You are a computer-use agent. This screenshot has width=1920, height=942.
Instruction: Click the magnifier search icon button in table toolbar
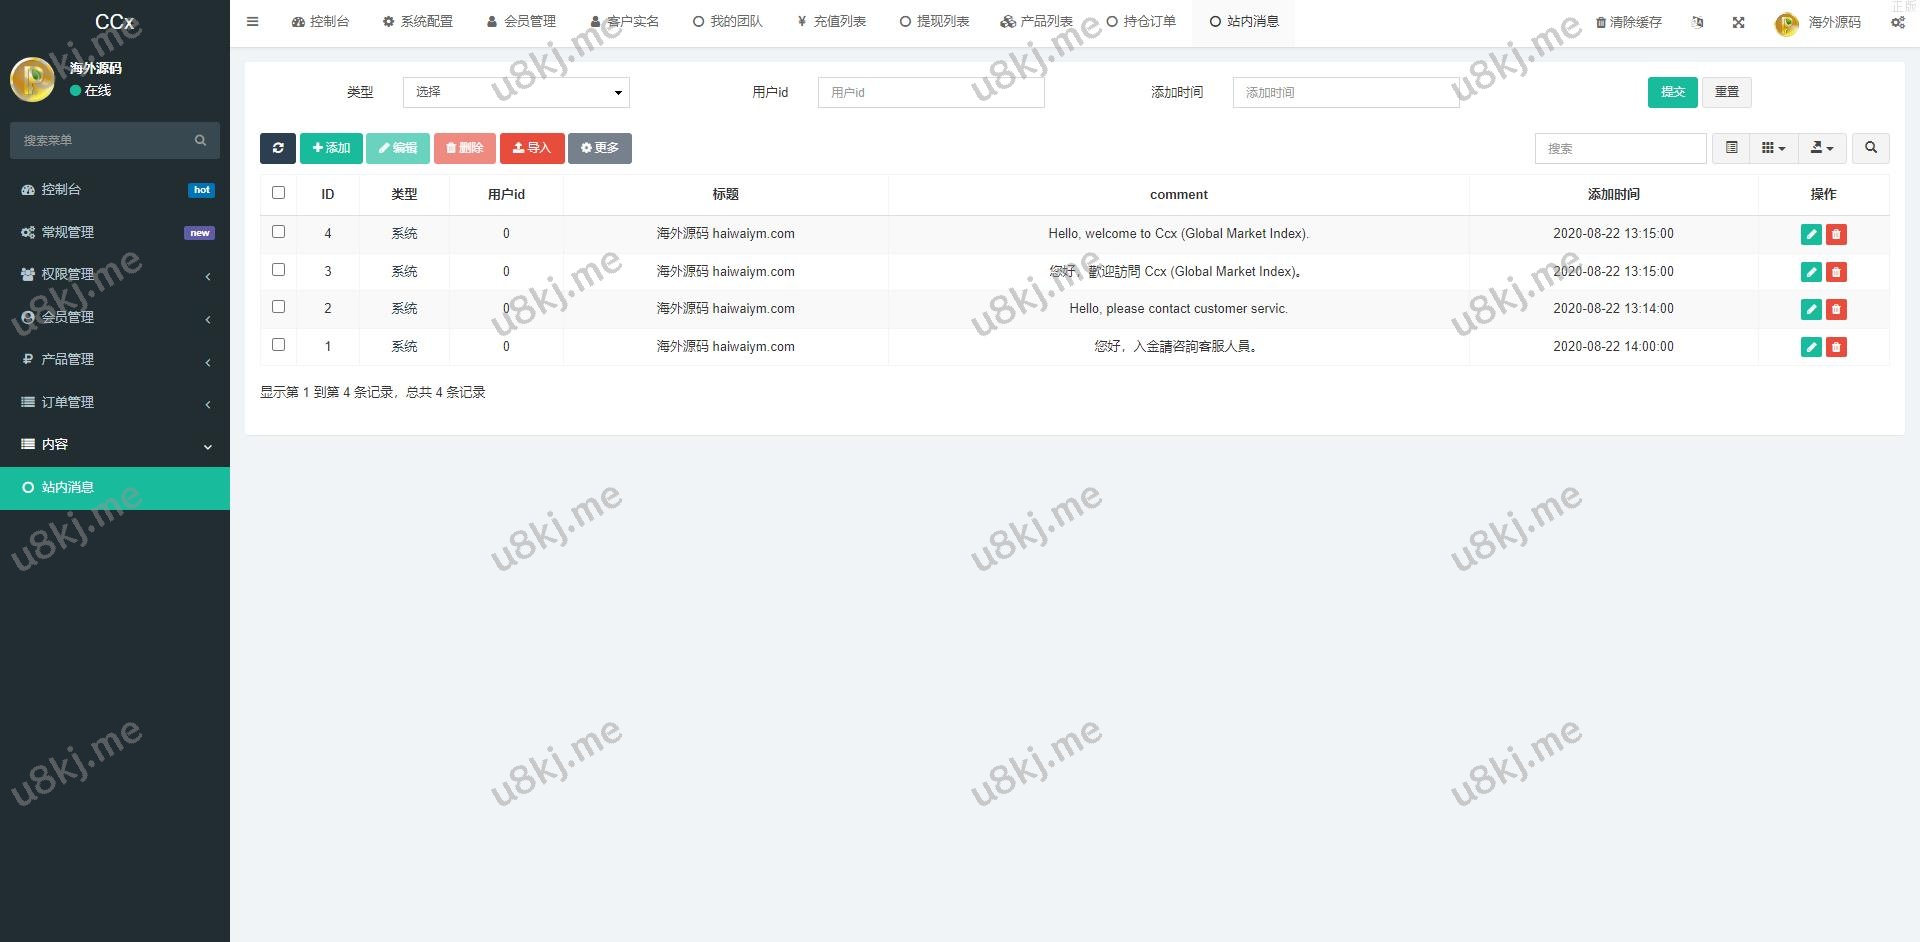(1870, 148)
